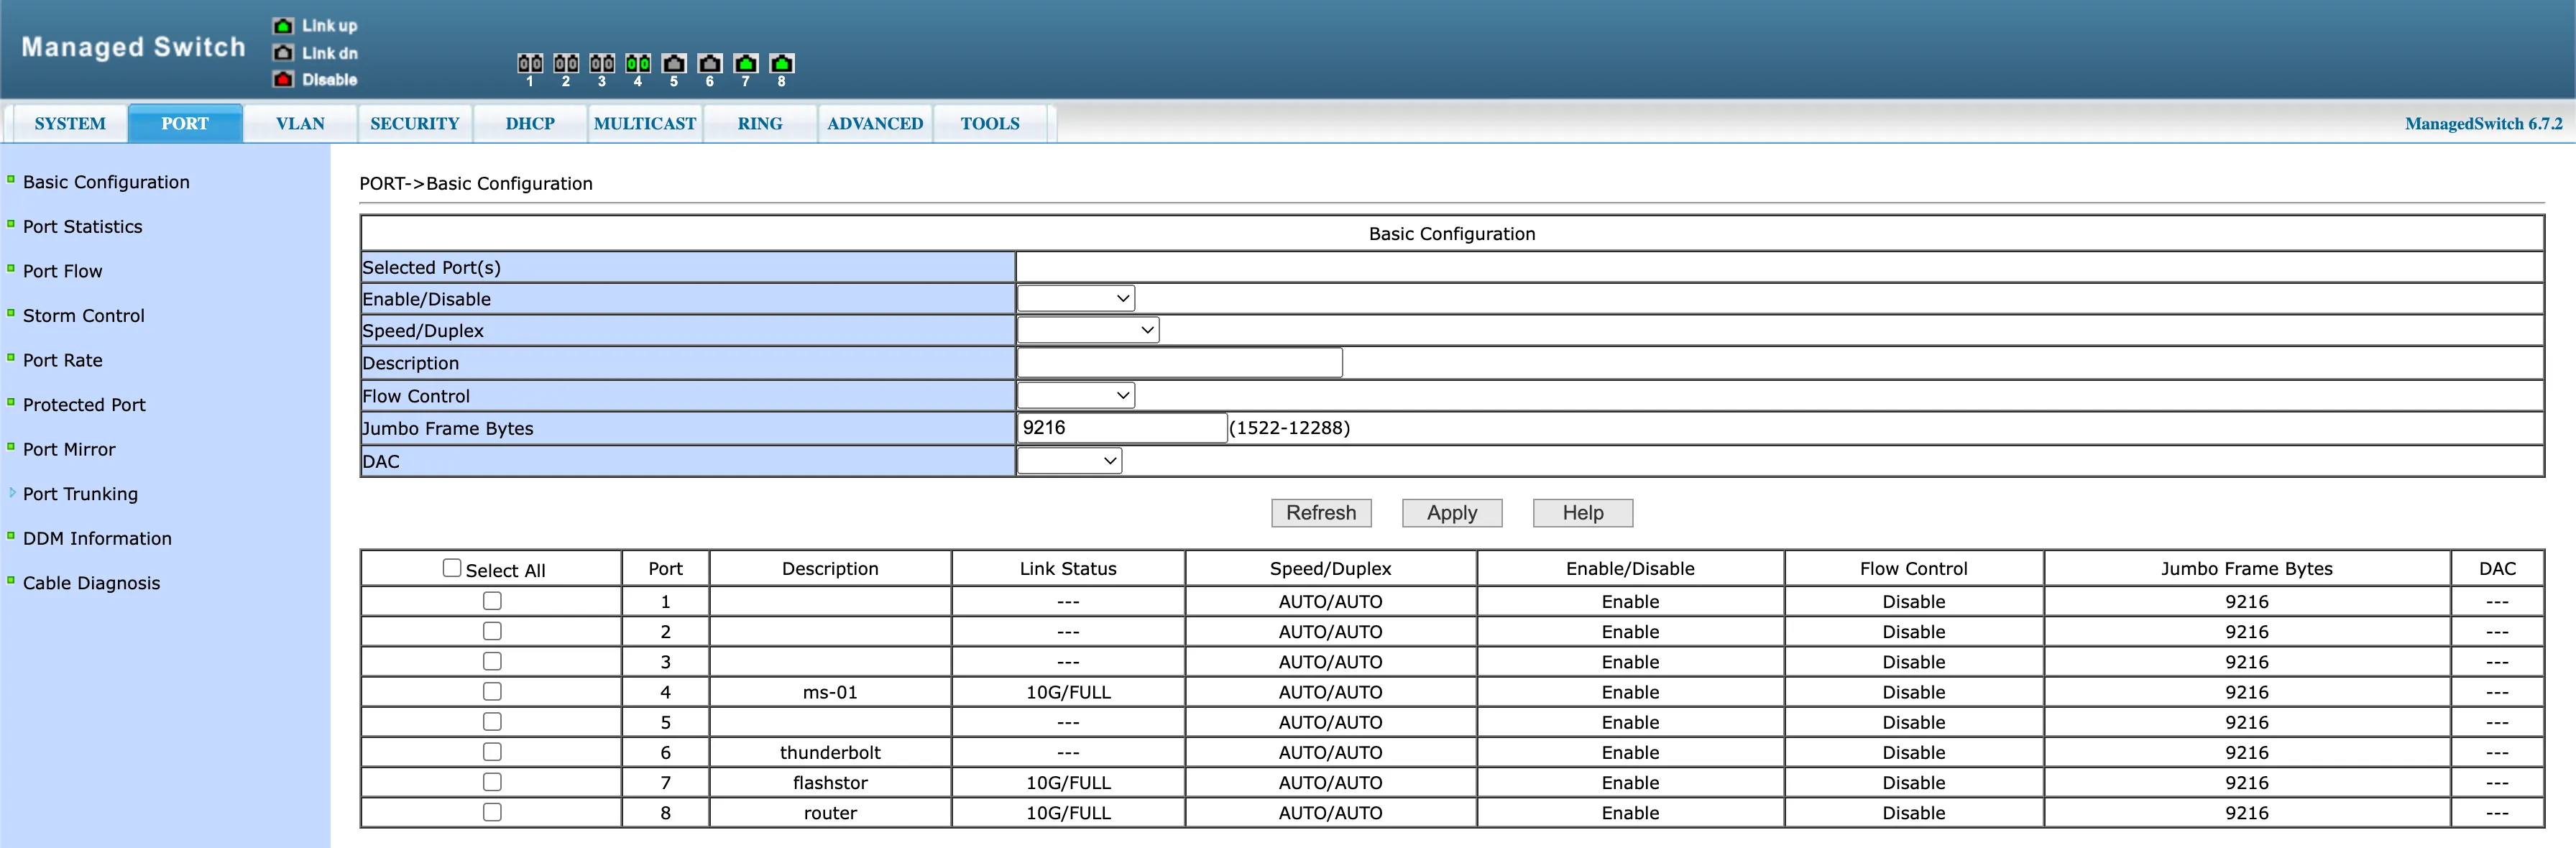Image resolution: width=2576 pixels, height=848 pixels.
Task: Click the Help button
Action: 1583,513
